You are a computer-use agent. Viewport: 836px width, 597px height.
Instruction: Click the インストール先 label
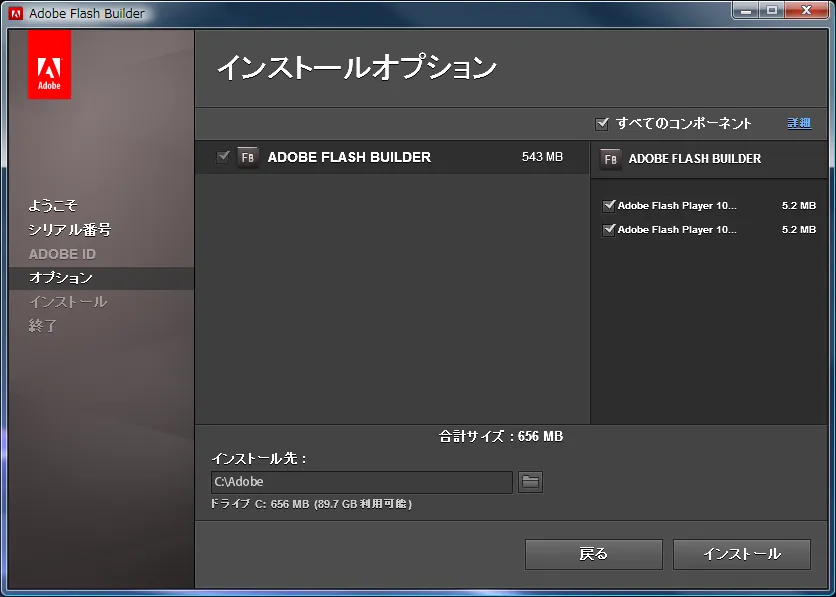pyautogui.click(x=259, y=458)
